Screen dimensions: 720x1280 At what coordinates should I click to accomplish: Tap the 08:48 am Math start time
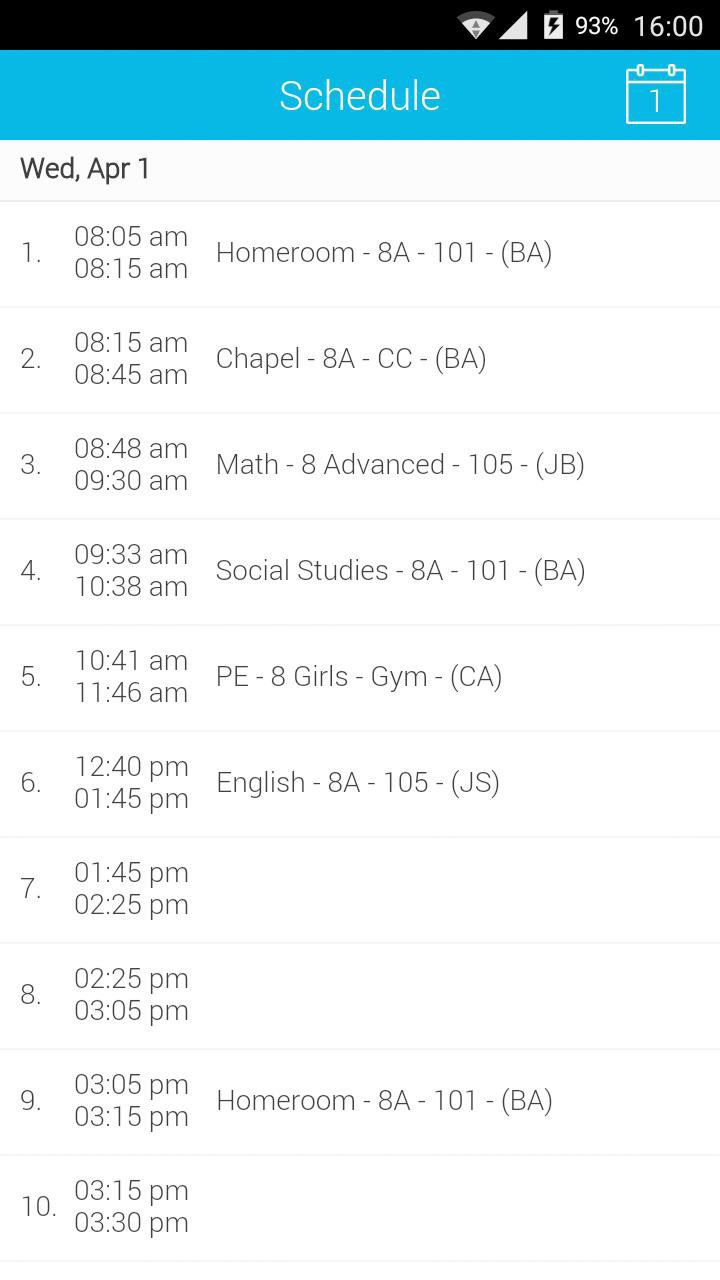pos(131,449)
